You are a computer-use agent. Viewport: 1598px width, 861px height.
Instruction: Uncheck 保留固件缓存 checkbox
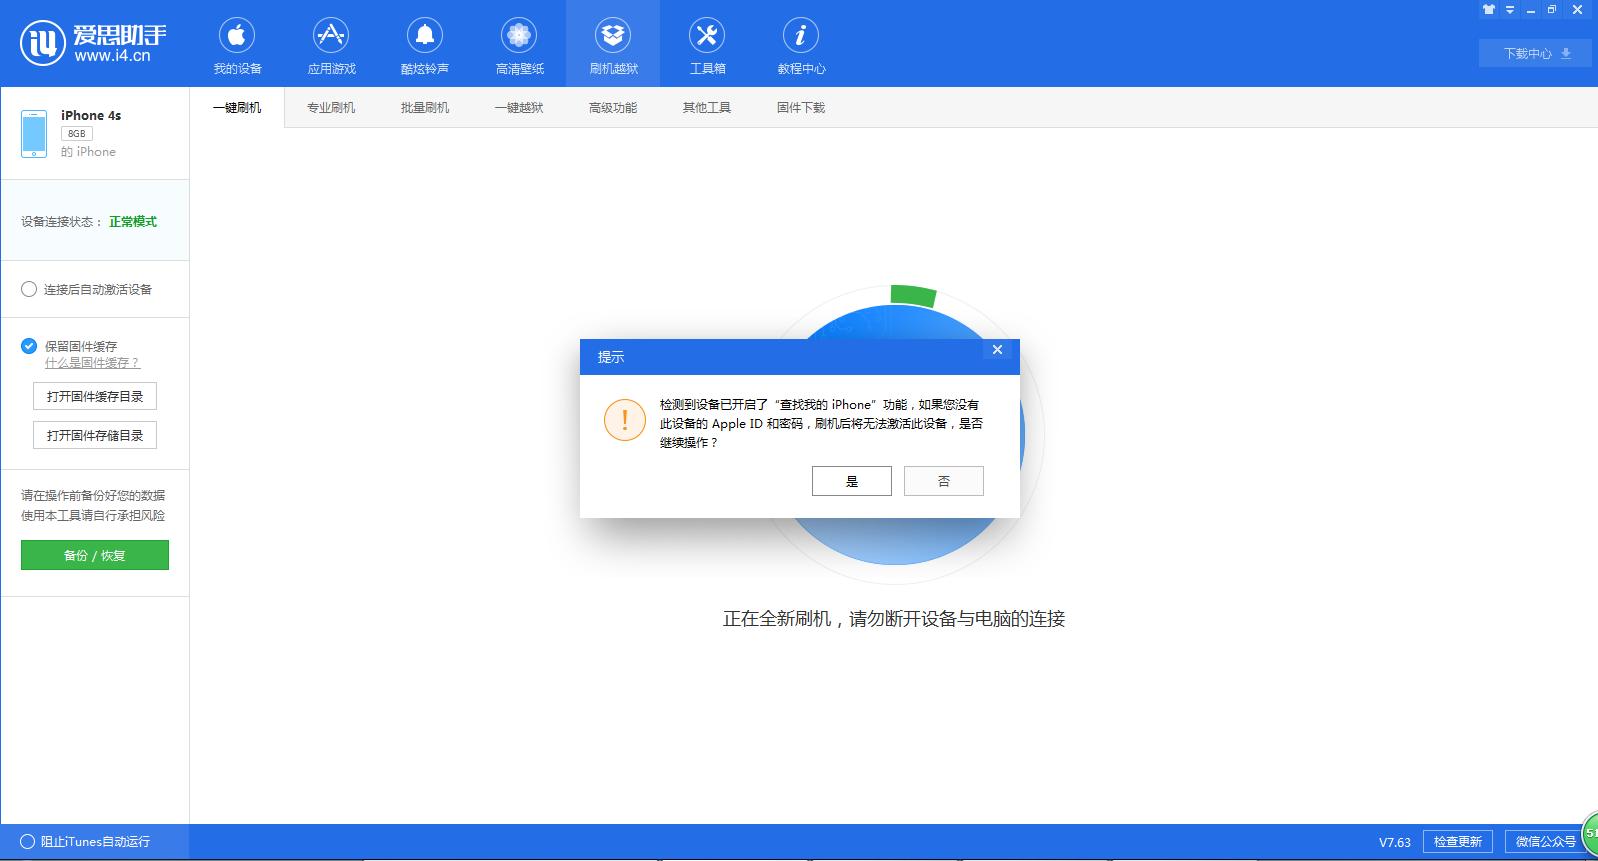[29, 346]
